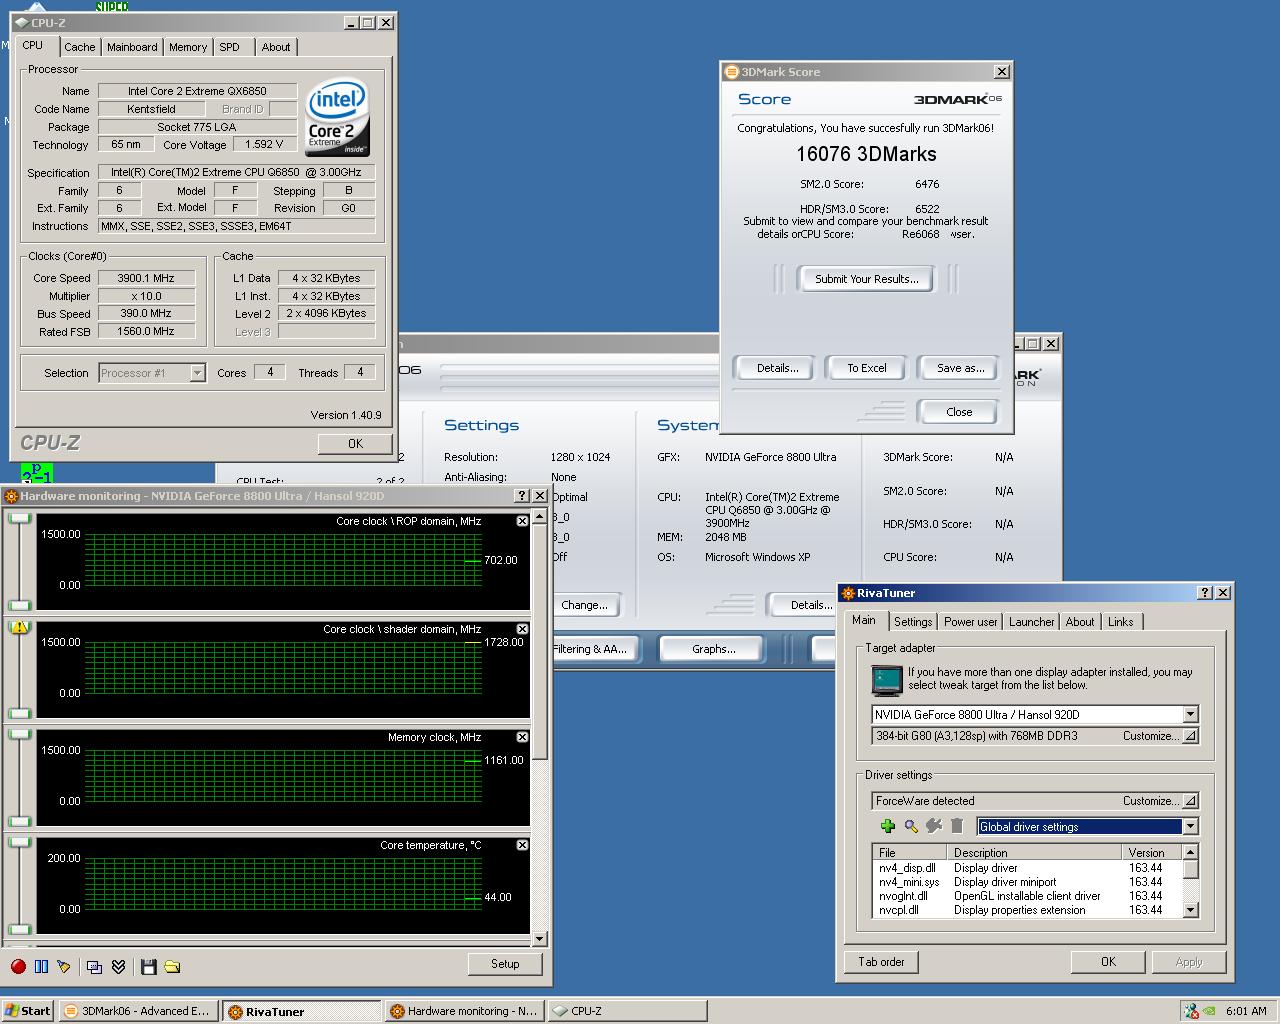Click OK in the CPU-Z window
The height and width of the screenshot is (1024, 1280).
point(355,444)
